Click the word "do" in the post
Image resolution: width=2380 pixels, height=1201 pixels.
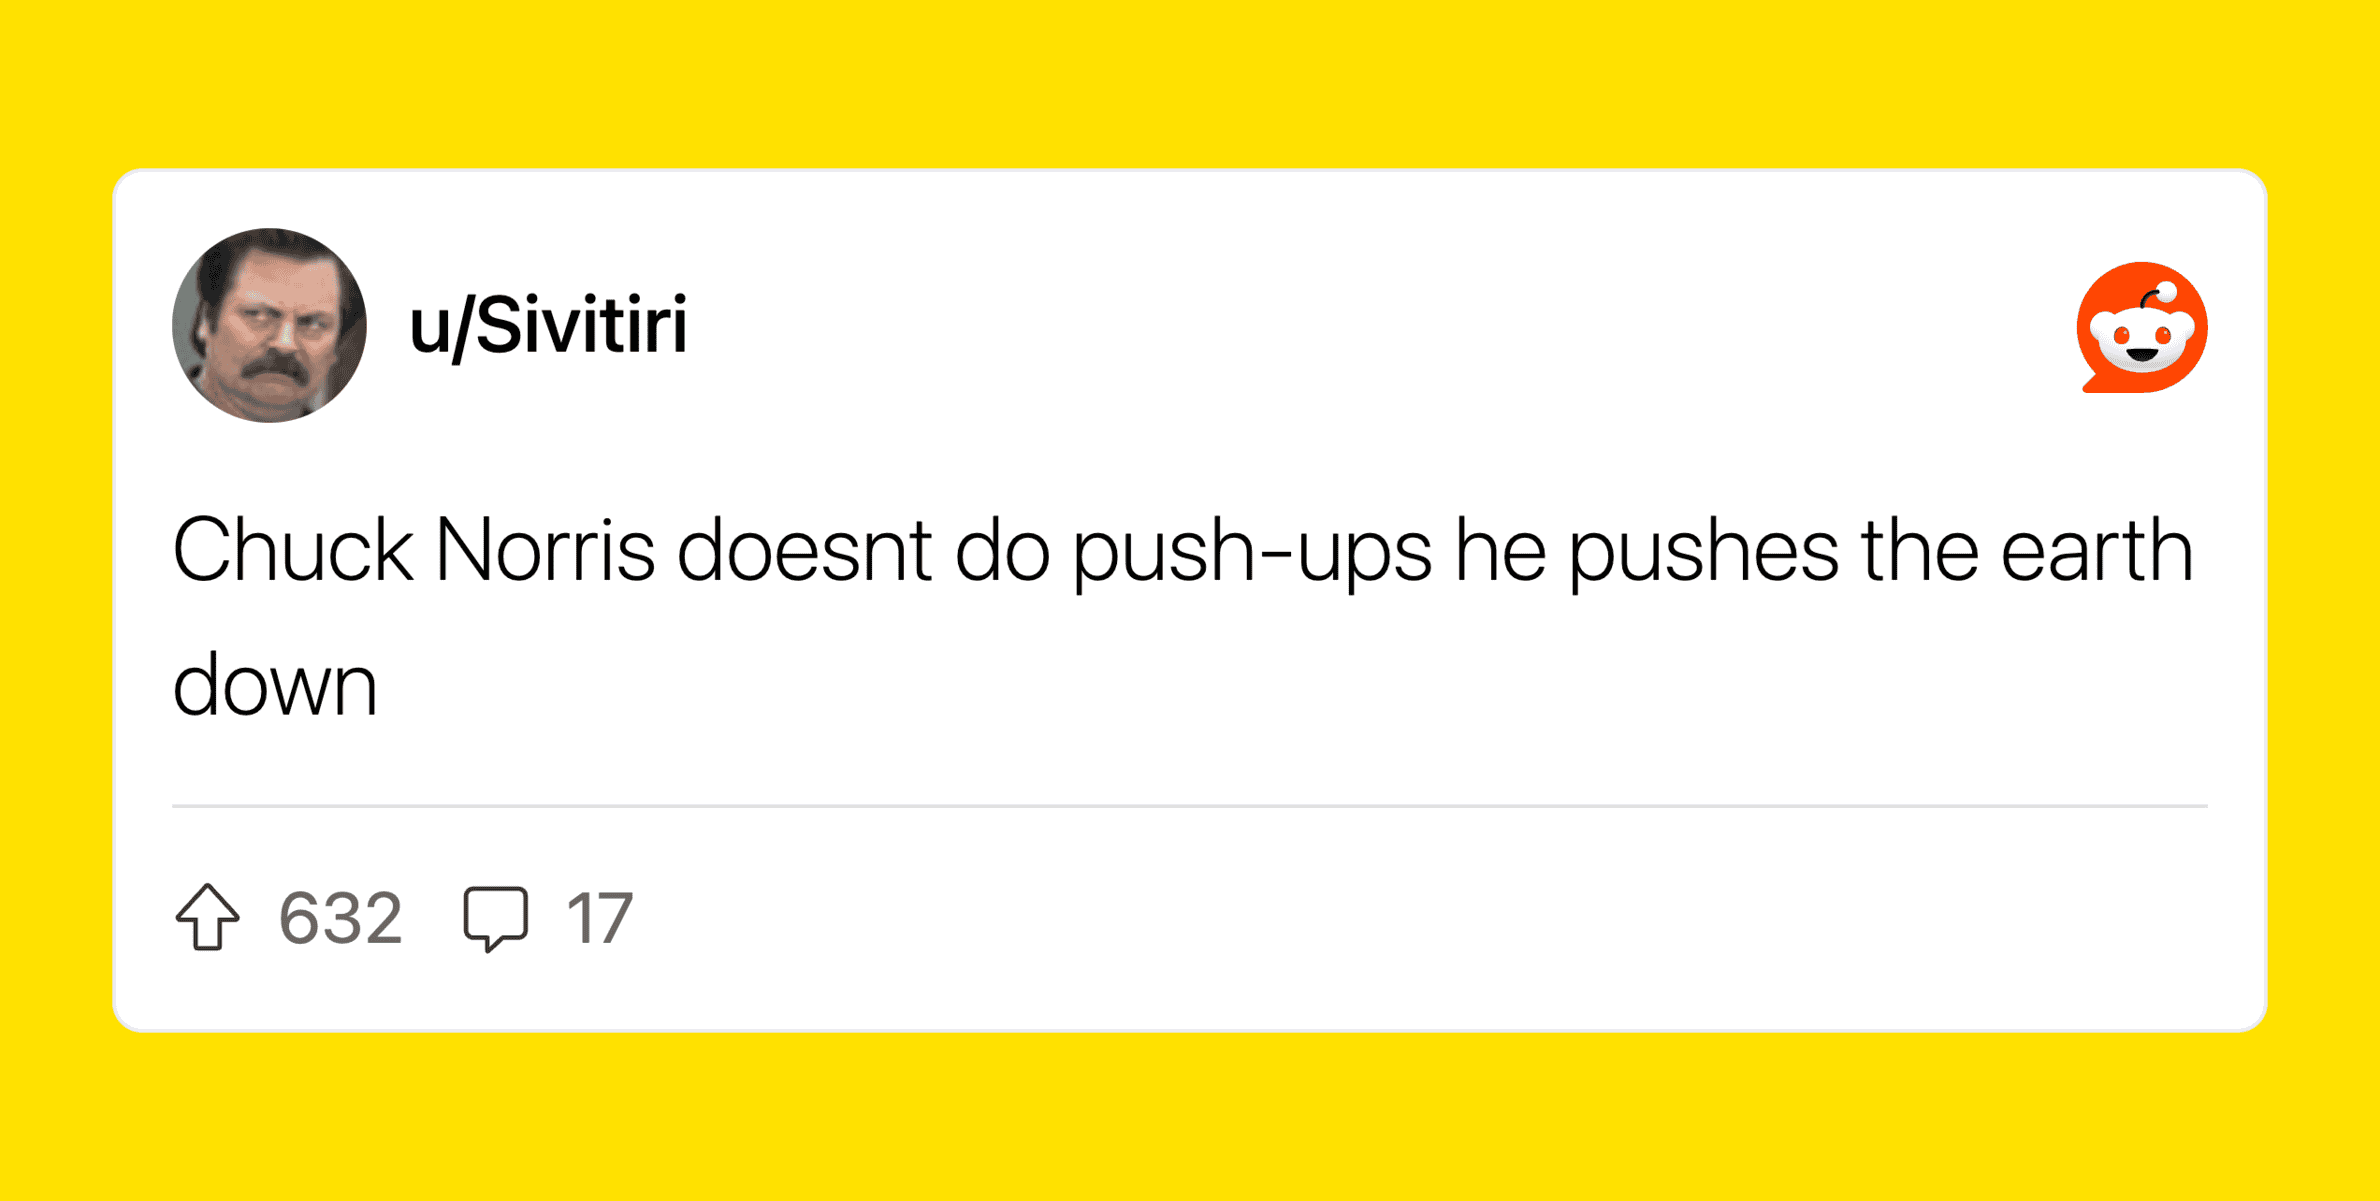click(x=1002, y=551)
